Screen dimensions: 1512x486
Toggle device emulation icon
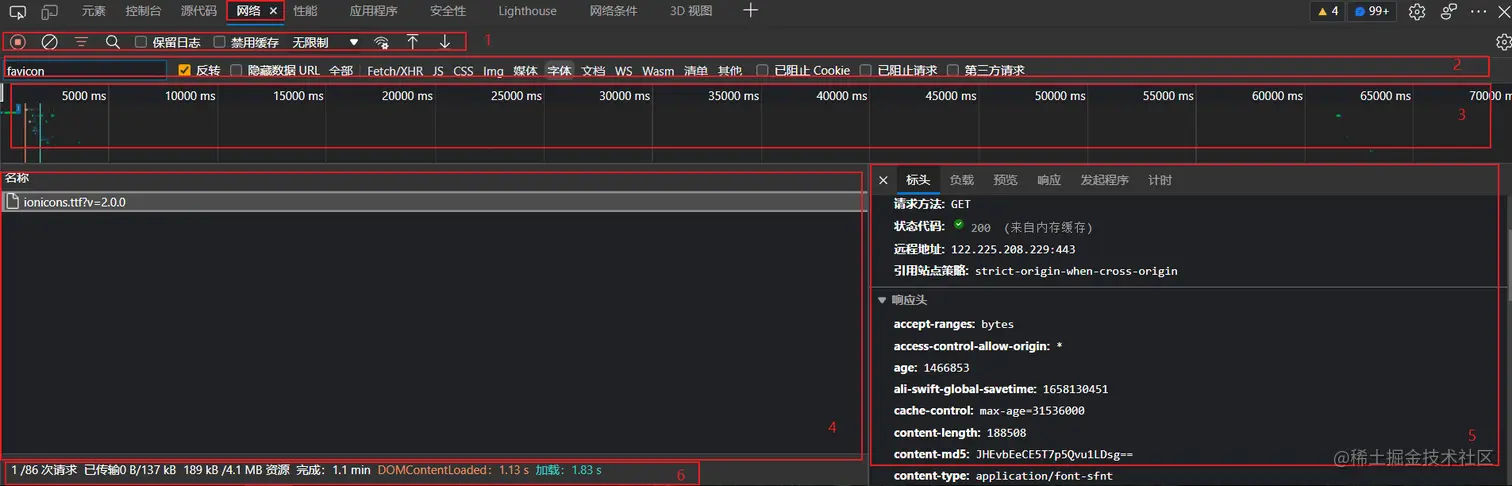pos(49,11)
